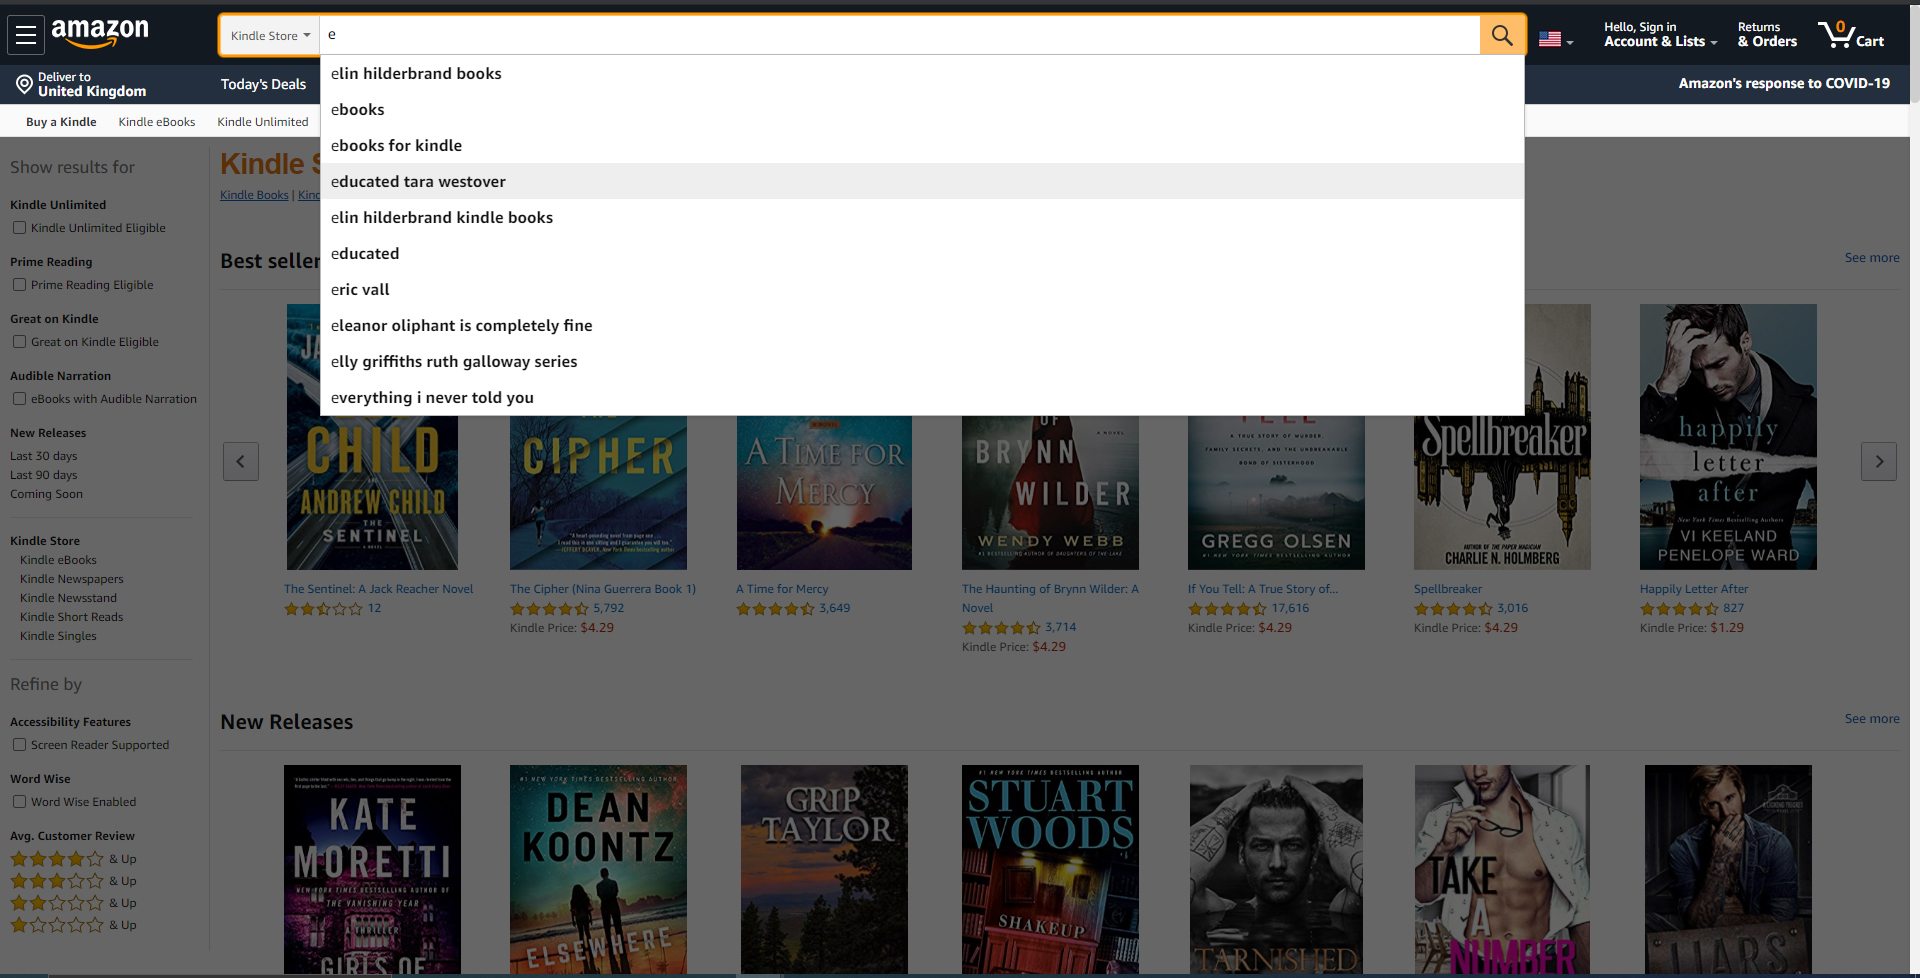Open Spellbreaker book cover
1920x978 pixels.
pyautogui.click(x=1502, y=492)
